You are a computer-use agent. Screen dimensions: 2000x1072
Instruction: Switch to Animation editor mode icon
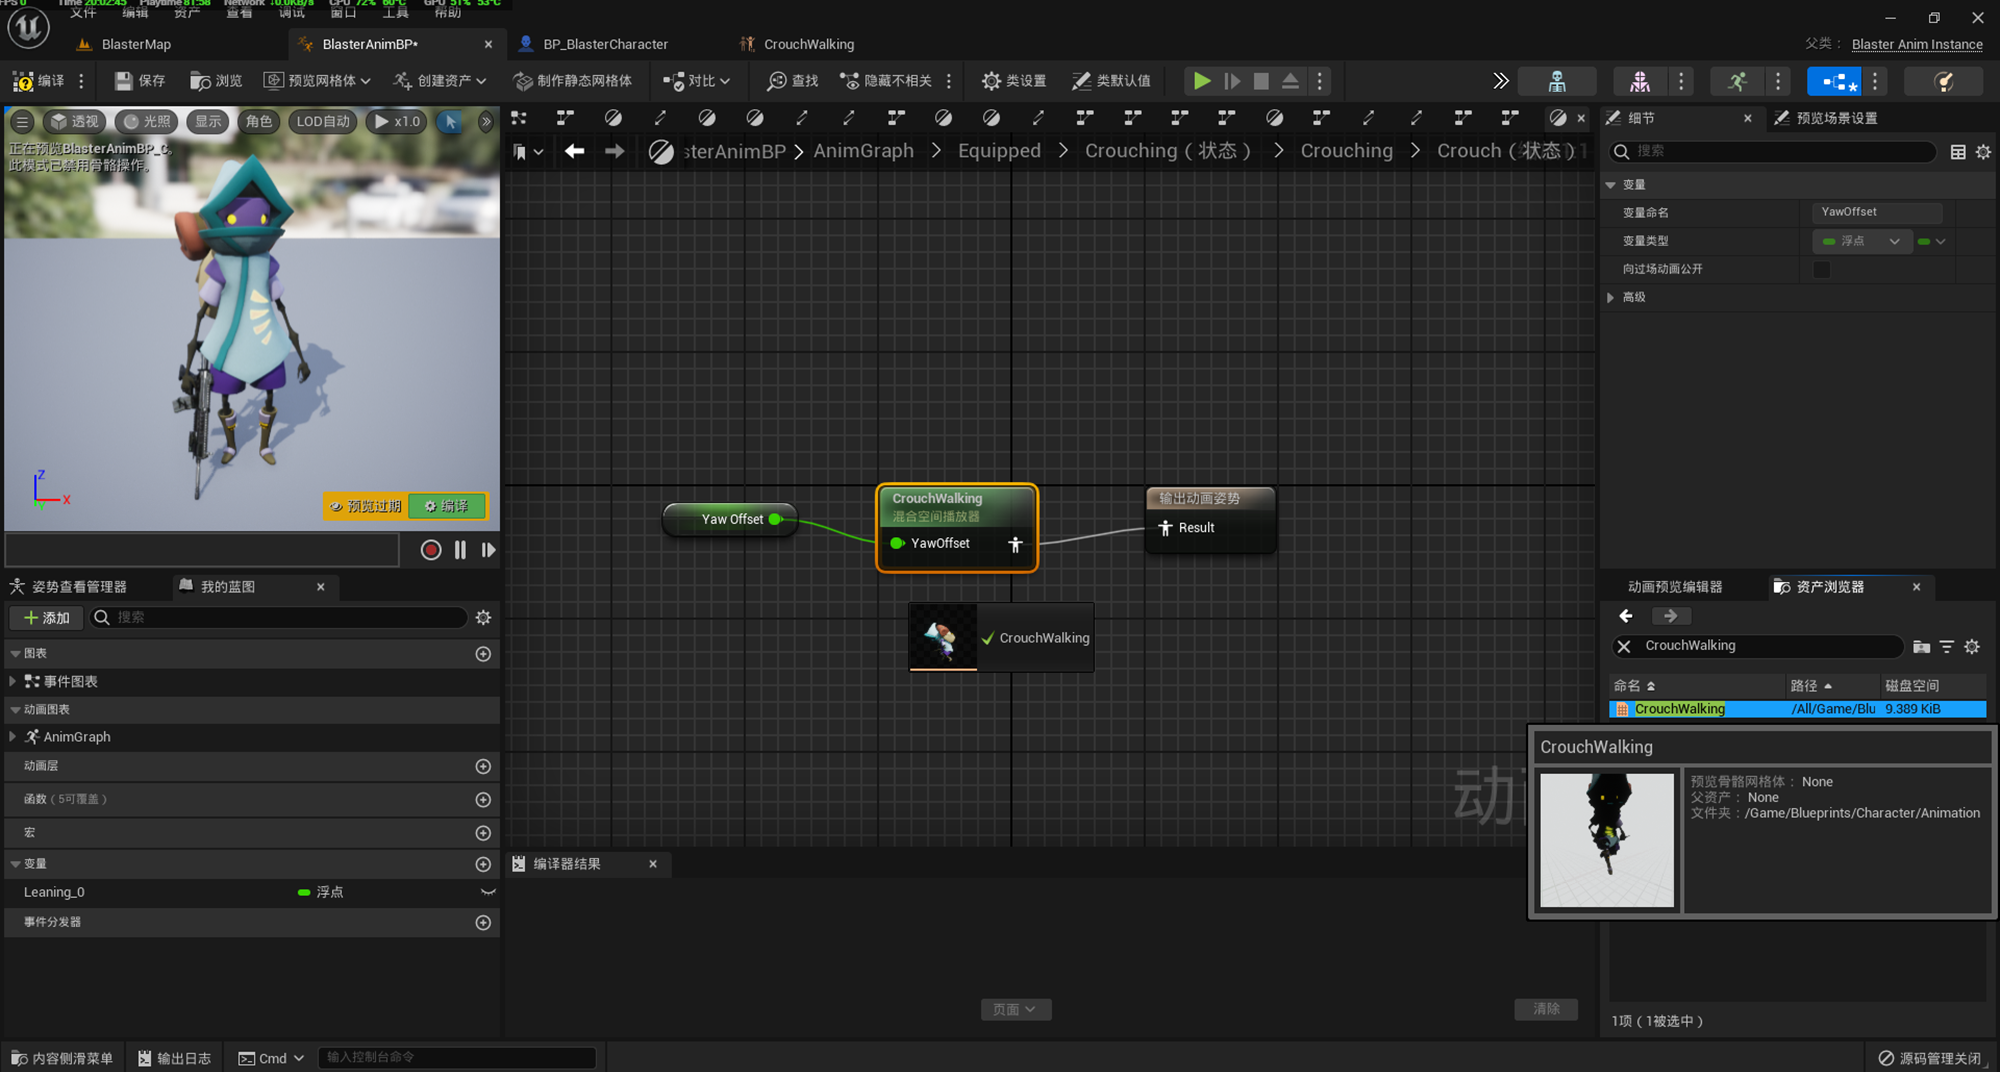(1737, 81)
